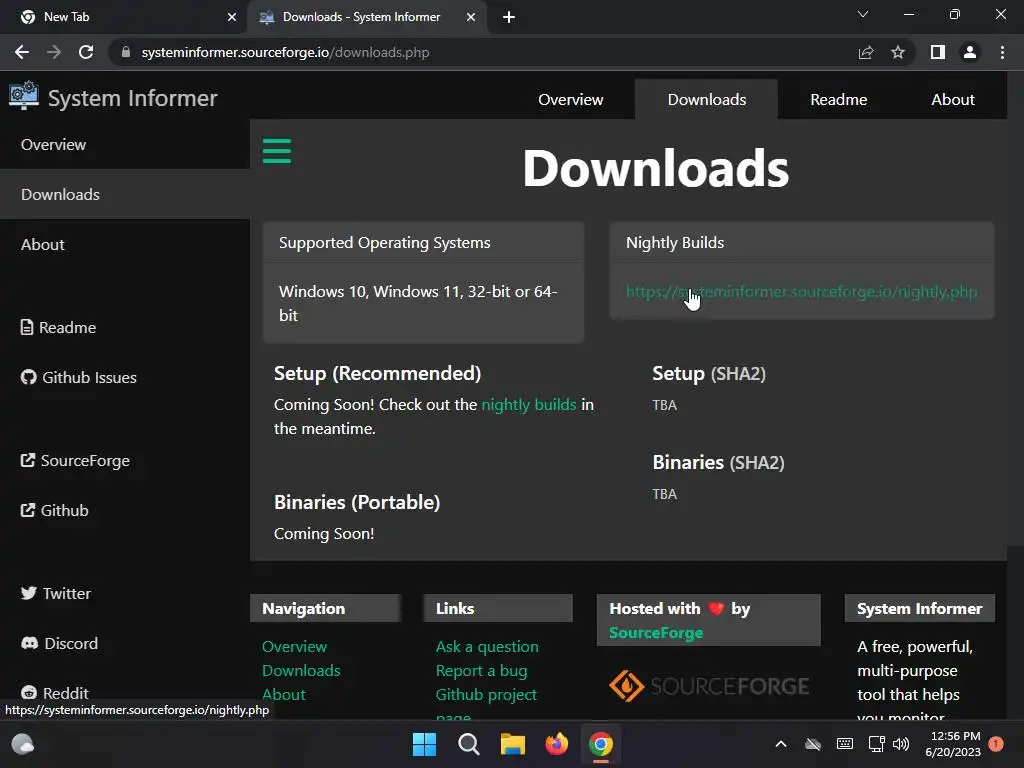
Task: Open File Explorer from the taskbar
Action: pos(513,744)
